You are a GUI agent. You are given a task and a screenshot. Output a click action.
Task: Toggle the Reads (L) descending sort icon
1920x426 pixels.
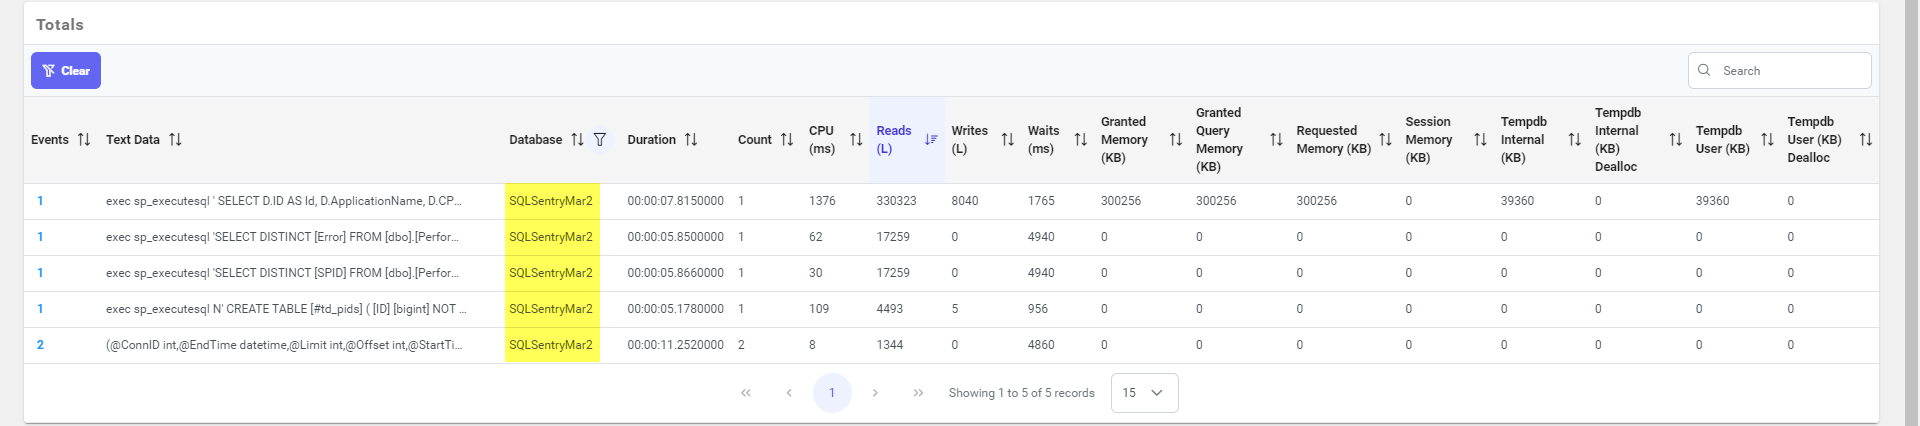coord(931,140)
